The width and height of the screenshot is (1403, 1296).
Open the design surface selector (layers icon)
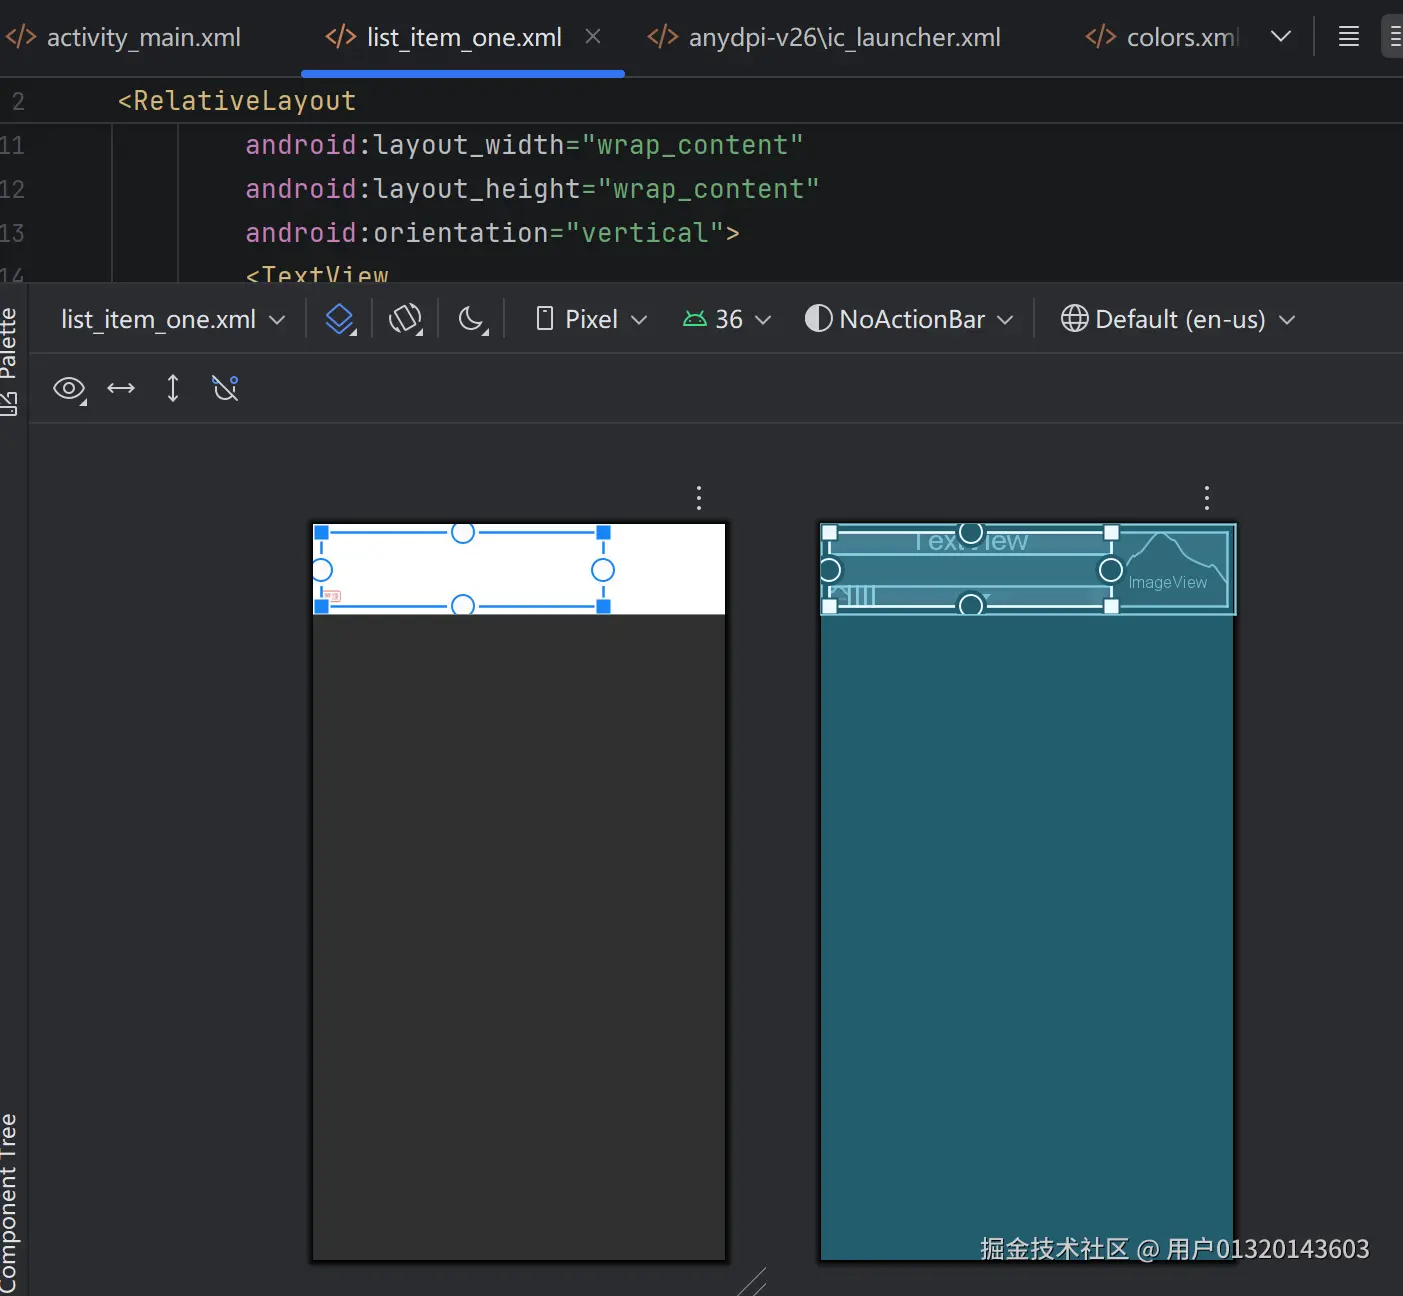340,319
